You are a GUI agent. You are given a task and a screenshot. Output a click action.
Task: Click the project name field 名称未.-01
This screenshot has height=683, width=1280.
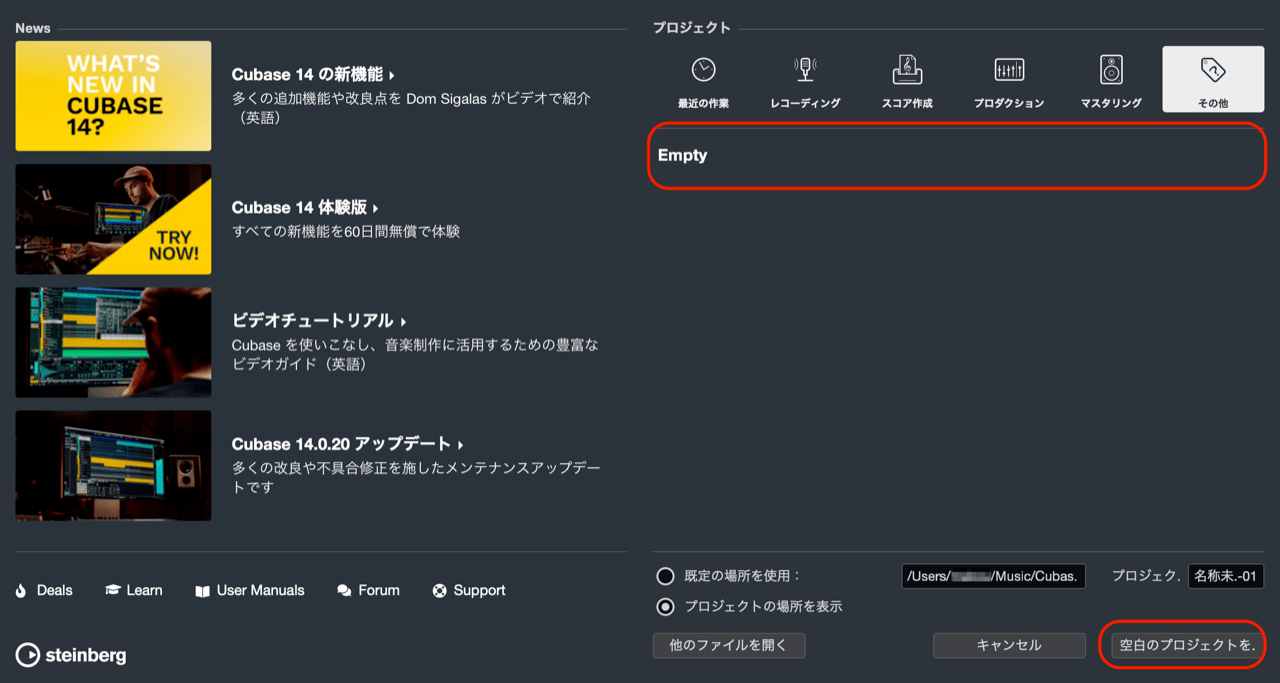[1225, 576]
